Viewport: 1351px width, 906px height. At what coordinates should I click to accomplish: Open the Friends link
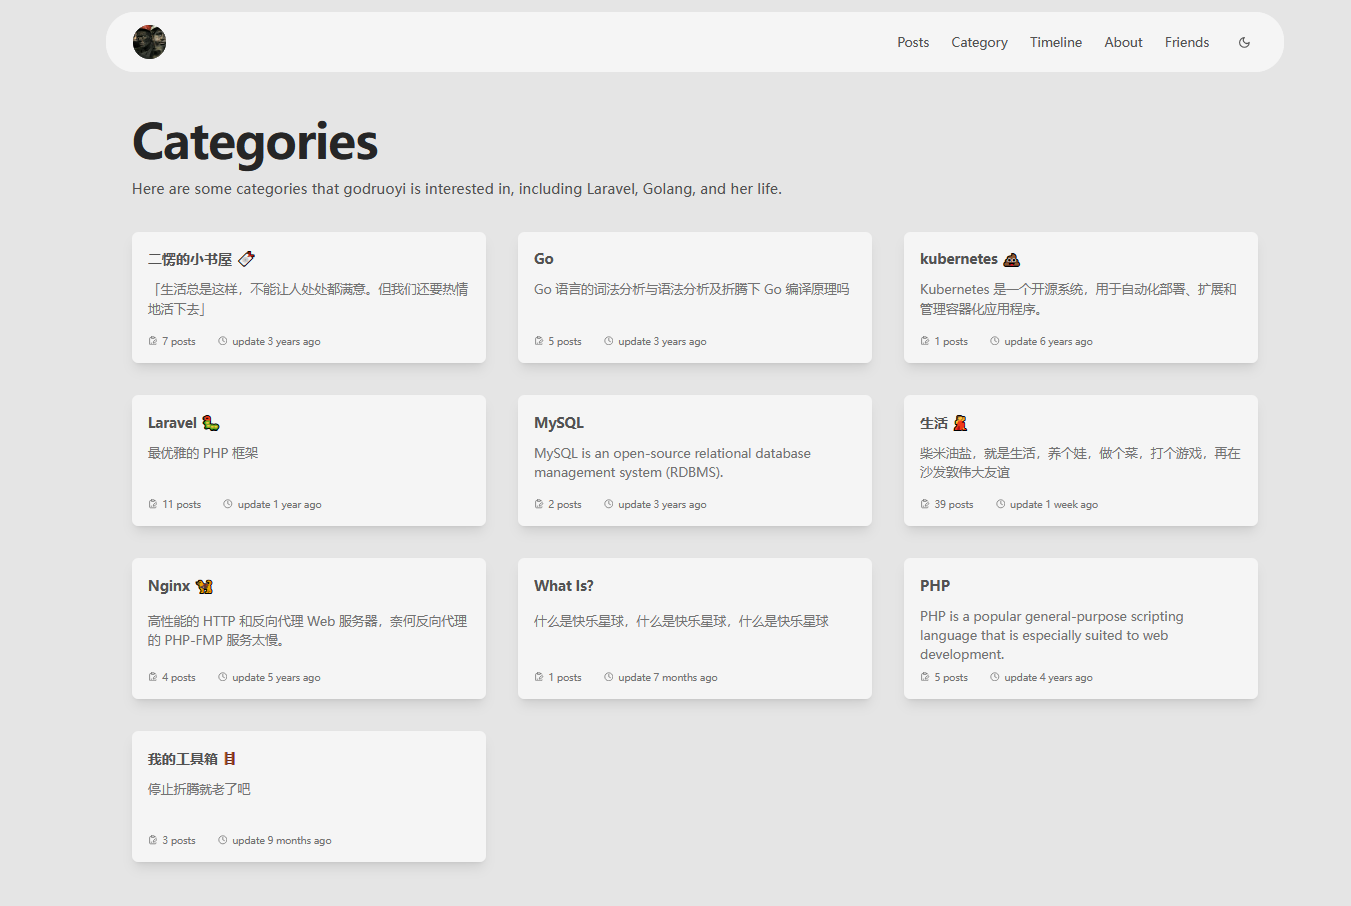(1186, 42)
